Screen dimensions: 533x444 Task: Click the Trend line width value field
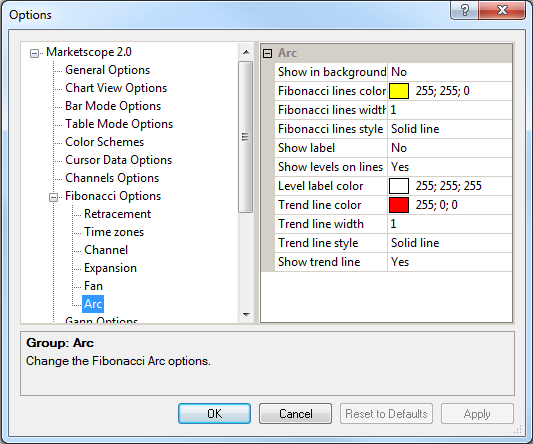coord(449,224)
